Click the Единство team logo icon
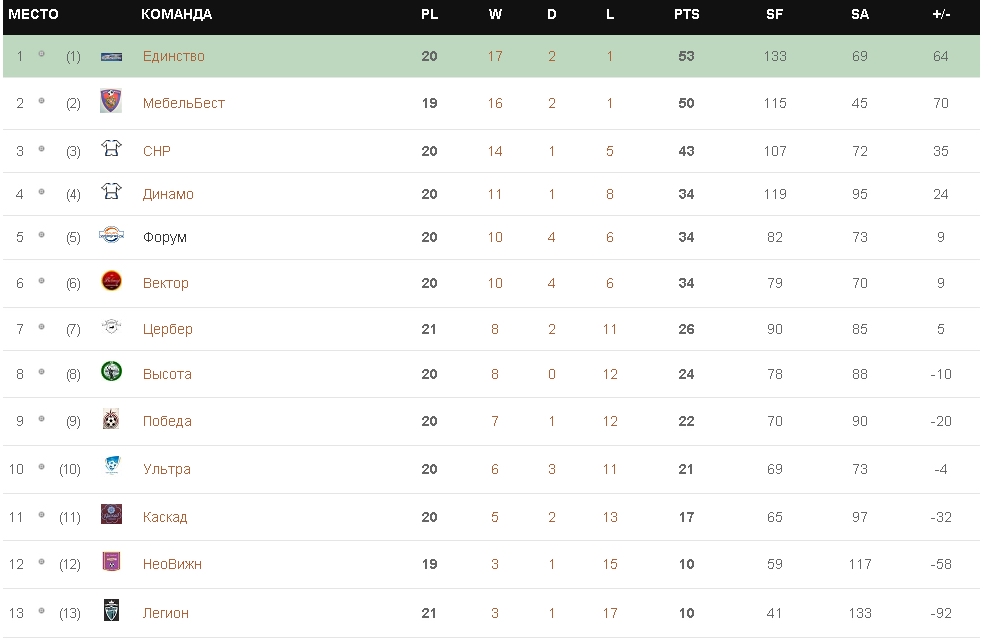The height and width of the screenshot is (639, 991). point(111,57)
